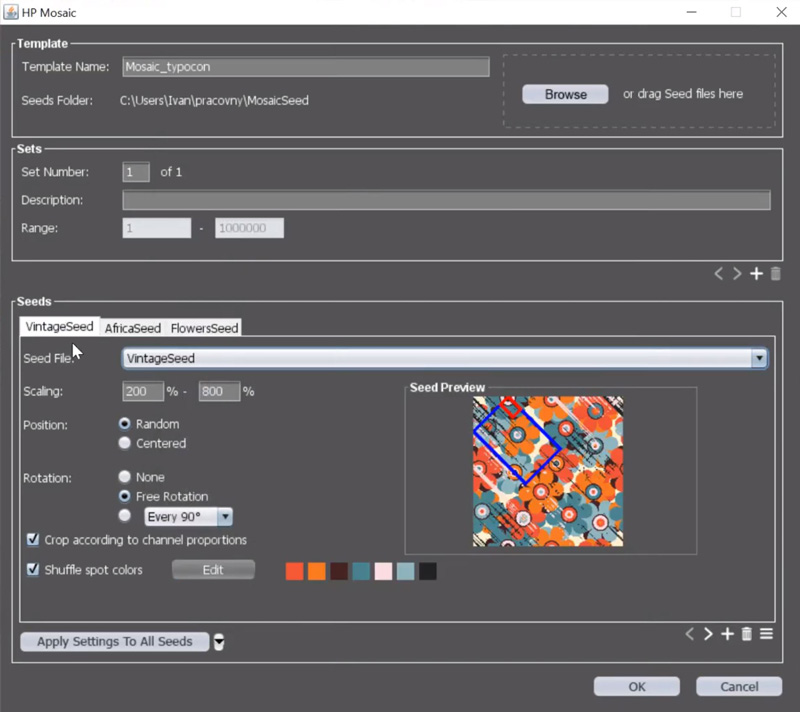Click the maximum Scaling field showing 800
Viewport: 800px width, 712px height.
(x=219, y=391)
